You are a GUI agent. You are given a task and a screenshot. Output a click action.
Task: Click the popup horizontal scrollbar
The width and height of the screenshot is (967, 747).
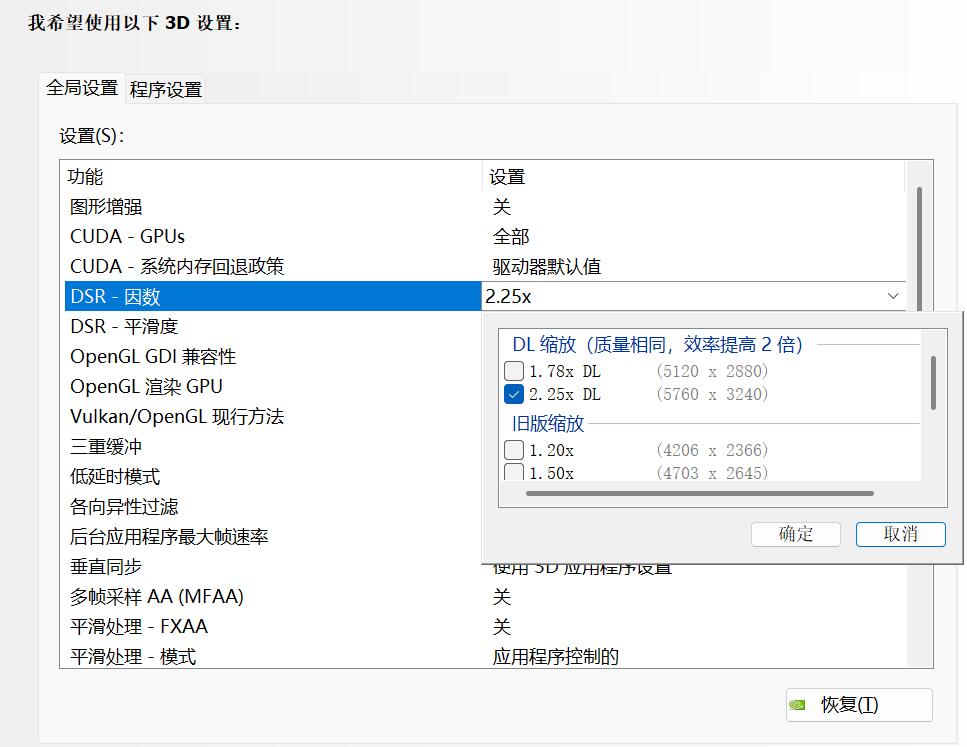pyautogui.click(x=699, y=493)
